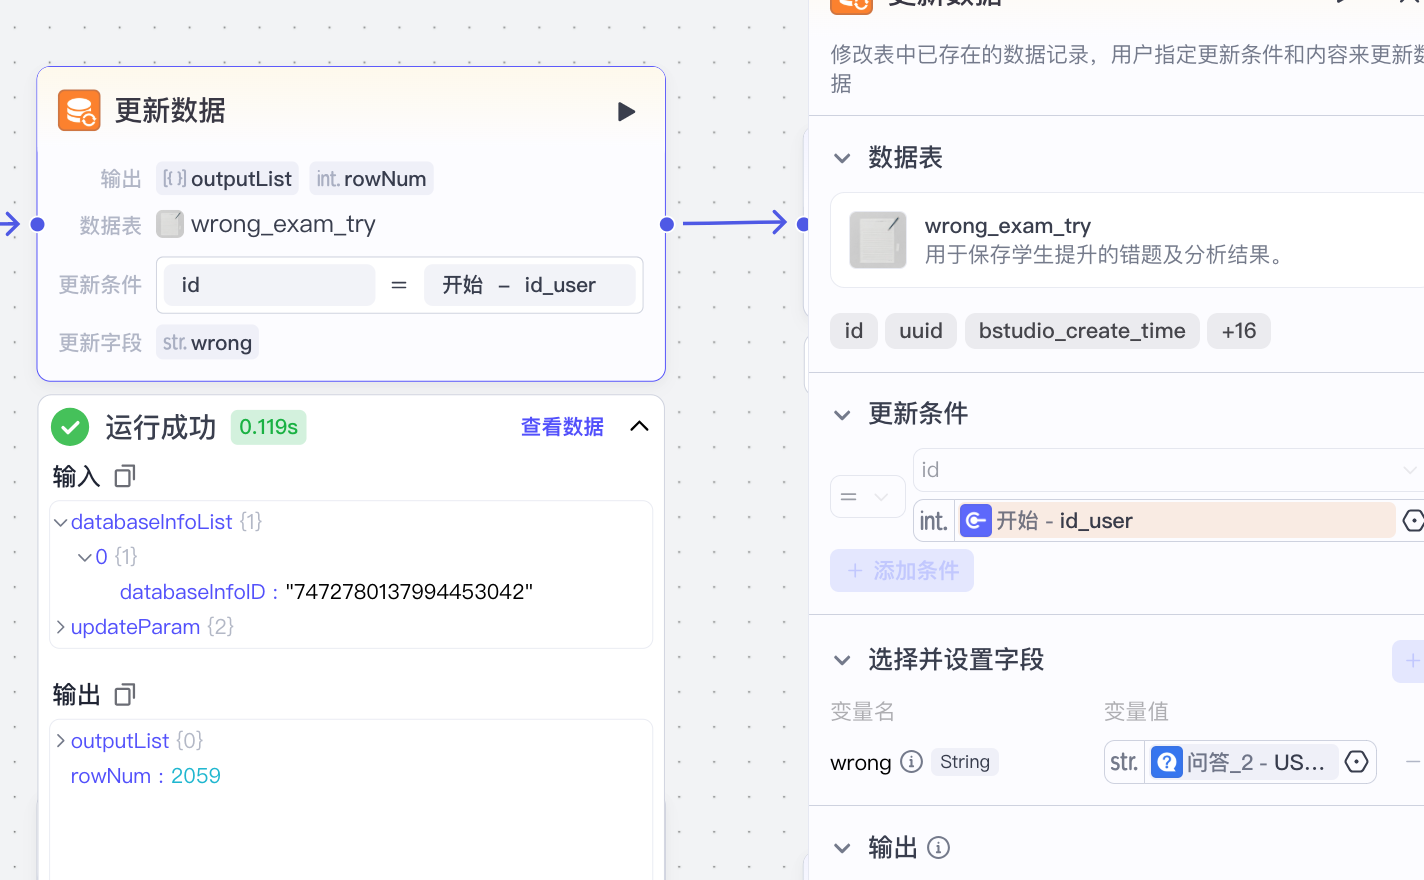The width and height of the screenshot is (1424, 880).
Task: Open the id field condition dropdown
Action: [x=1166, y=470]
